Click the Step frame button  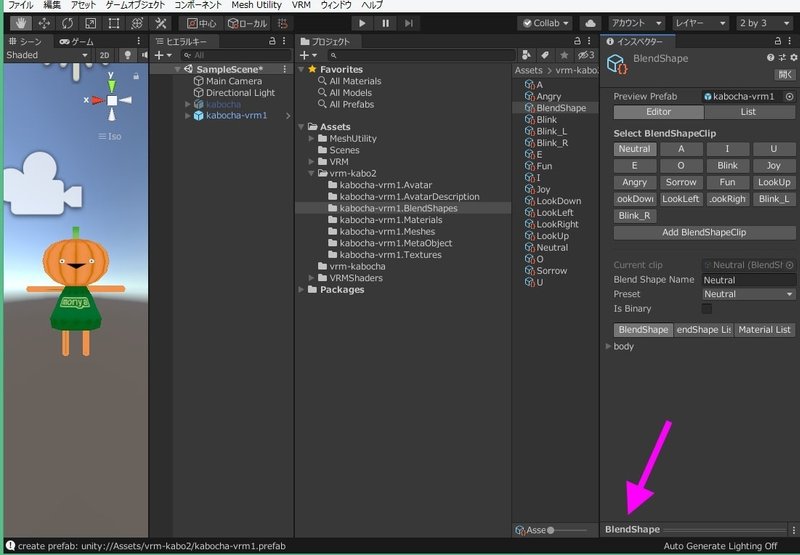point(409,23)
